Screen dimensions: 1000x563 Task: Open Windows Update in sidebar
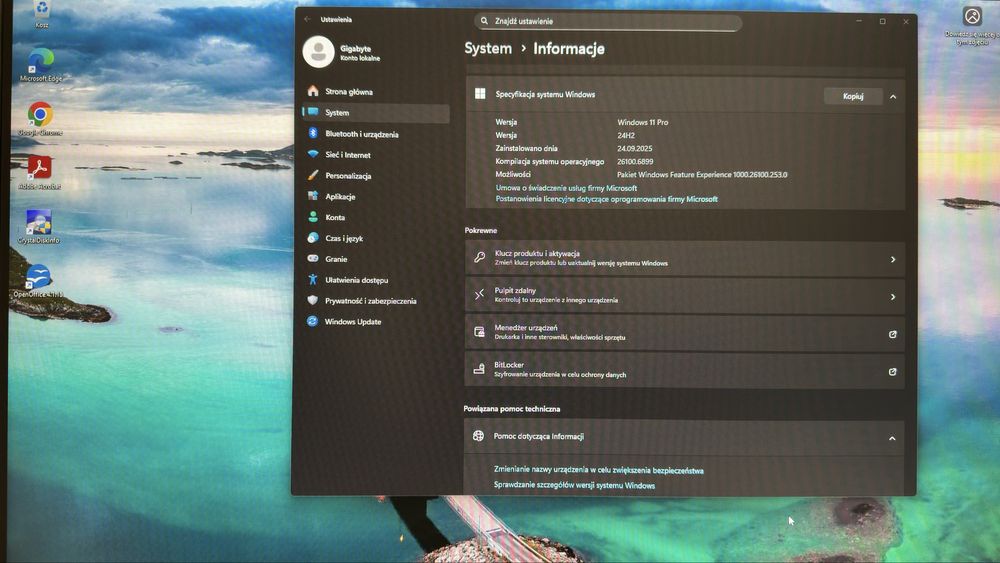(x=376, y=322)
